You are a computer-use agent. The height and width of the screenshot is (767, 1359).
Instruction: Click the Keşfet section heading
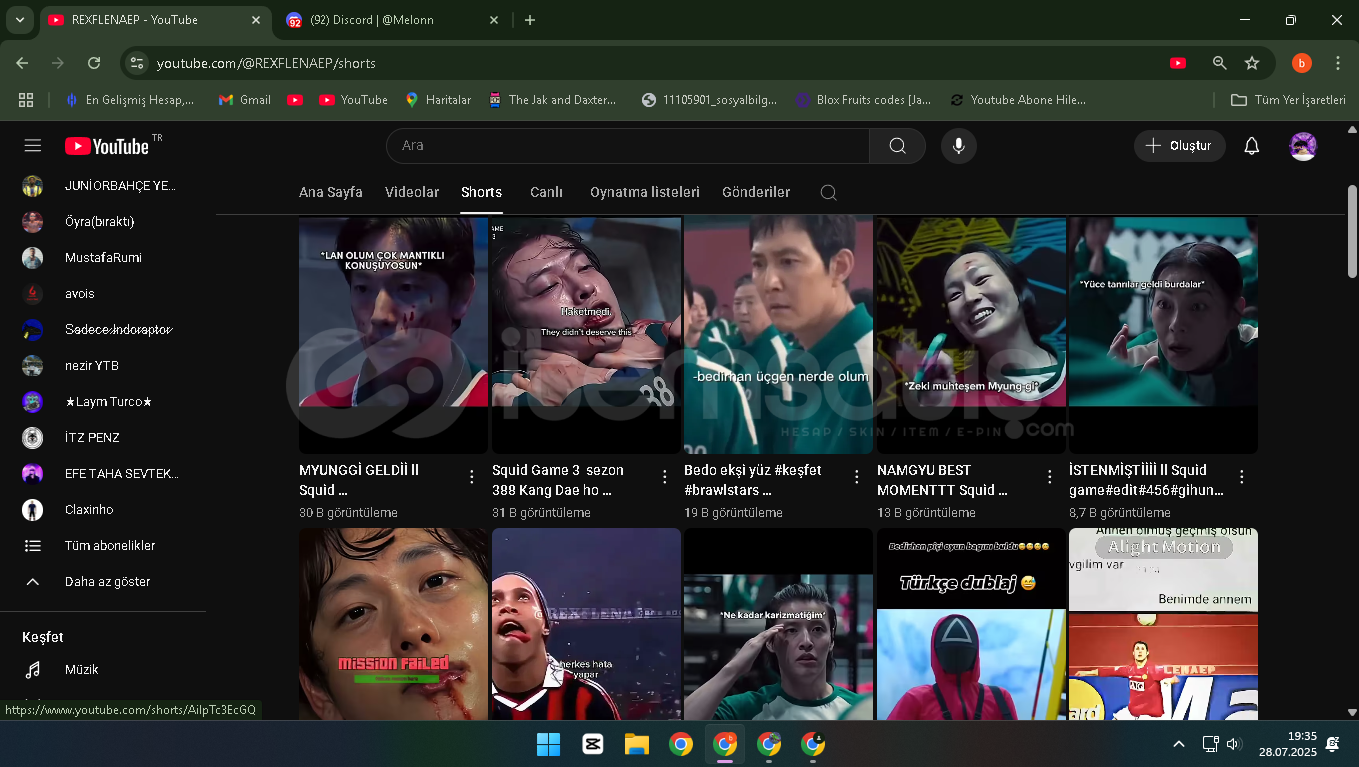pyautogui.click(x=43, y=637)
